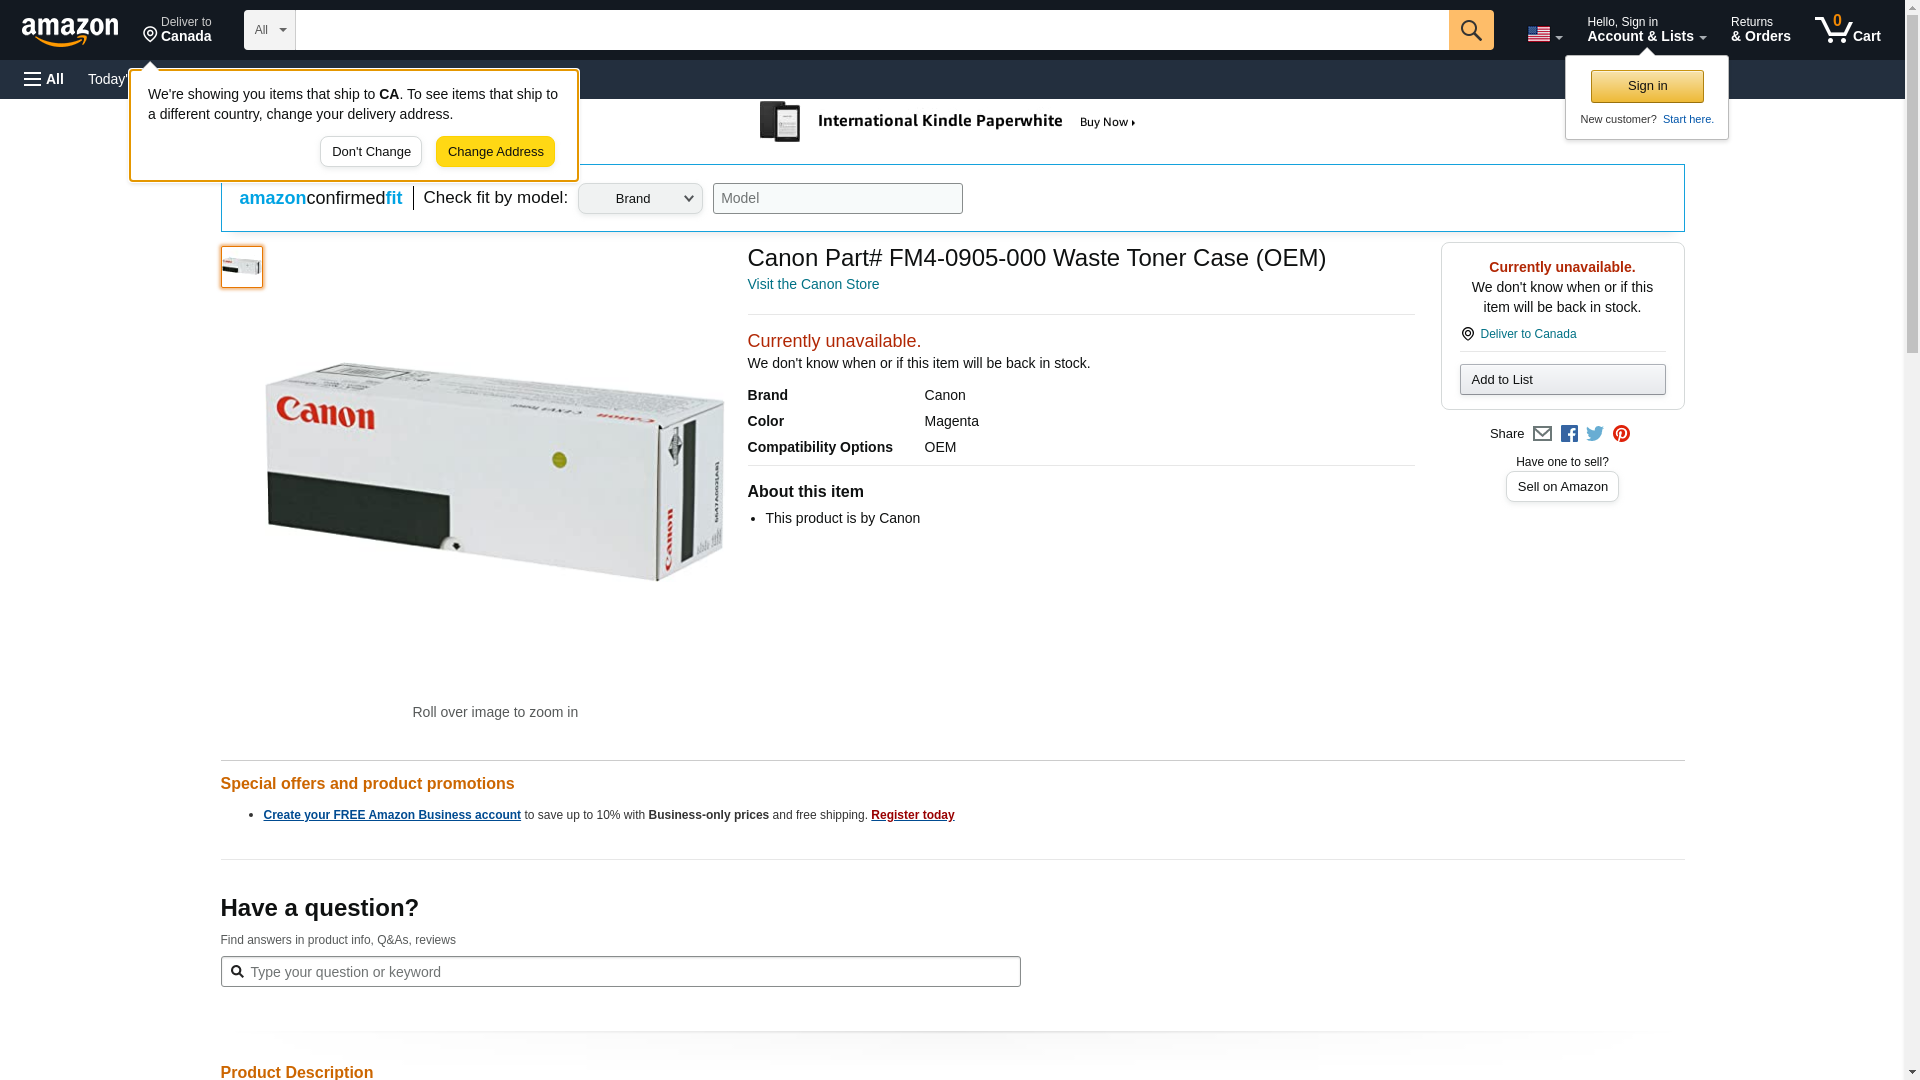Share the product via email icon
The width and height of the screenshot is (1920, 1080).
pos(1542,434)
